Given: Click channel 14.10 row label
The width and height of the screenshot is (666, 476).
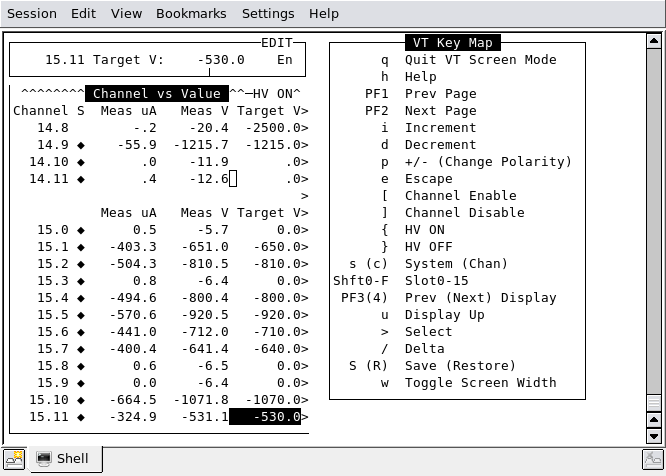Looking at the screenshot, I should tap(49, 162).
